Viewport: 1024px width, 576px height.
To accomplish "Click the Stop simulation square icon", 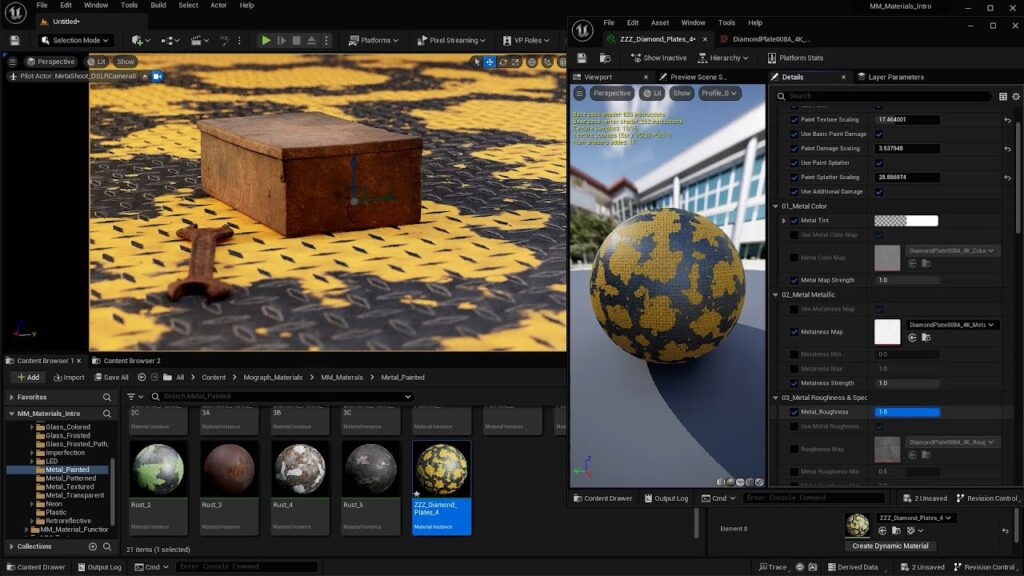I will tap(296, 40).
